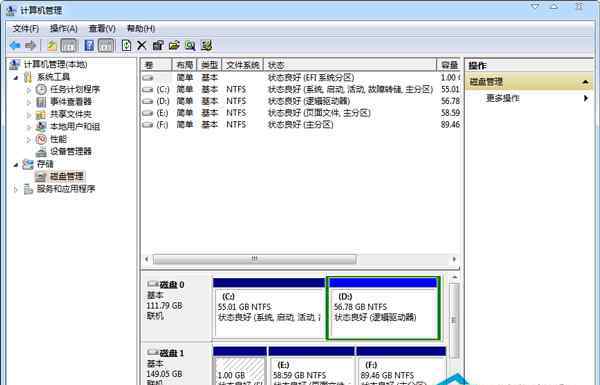600x385 pixels.
Task: Toggle the action pane toolbar icon
Action: [106, 46]
